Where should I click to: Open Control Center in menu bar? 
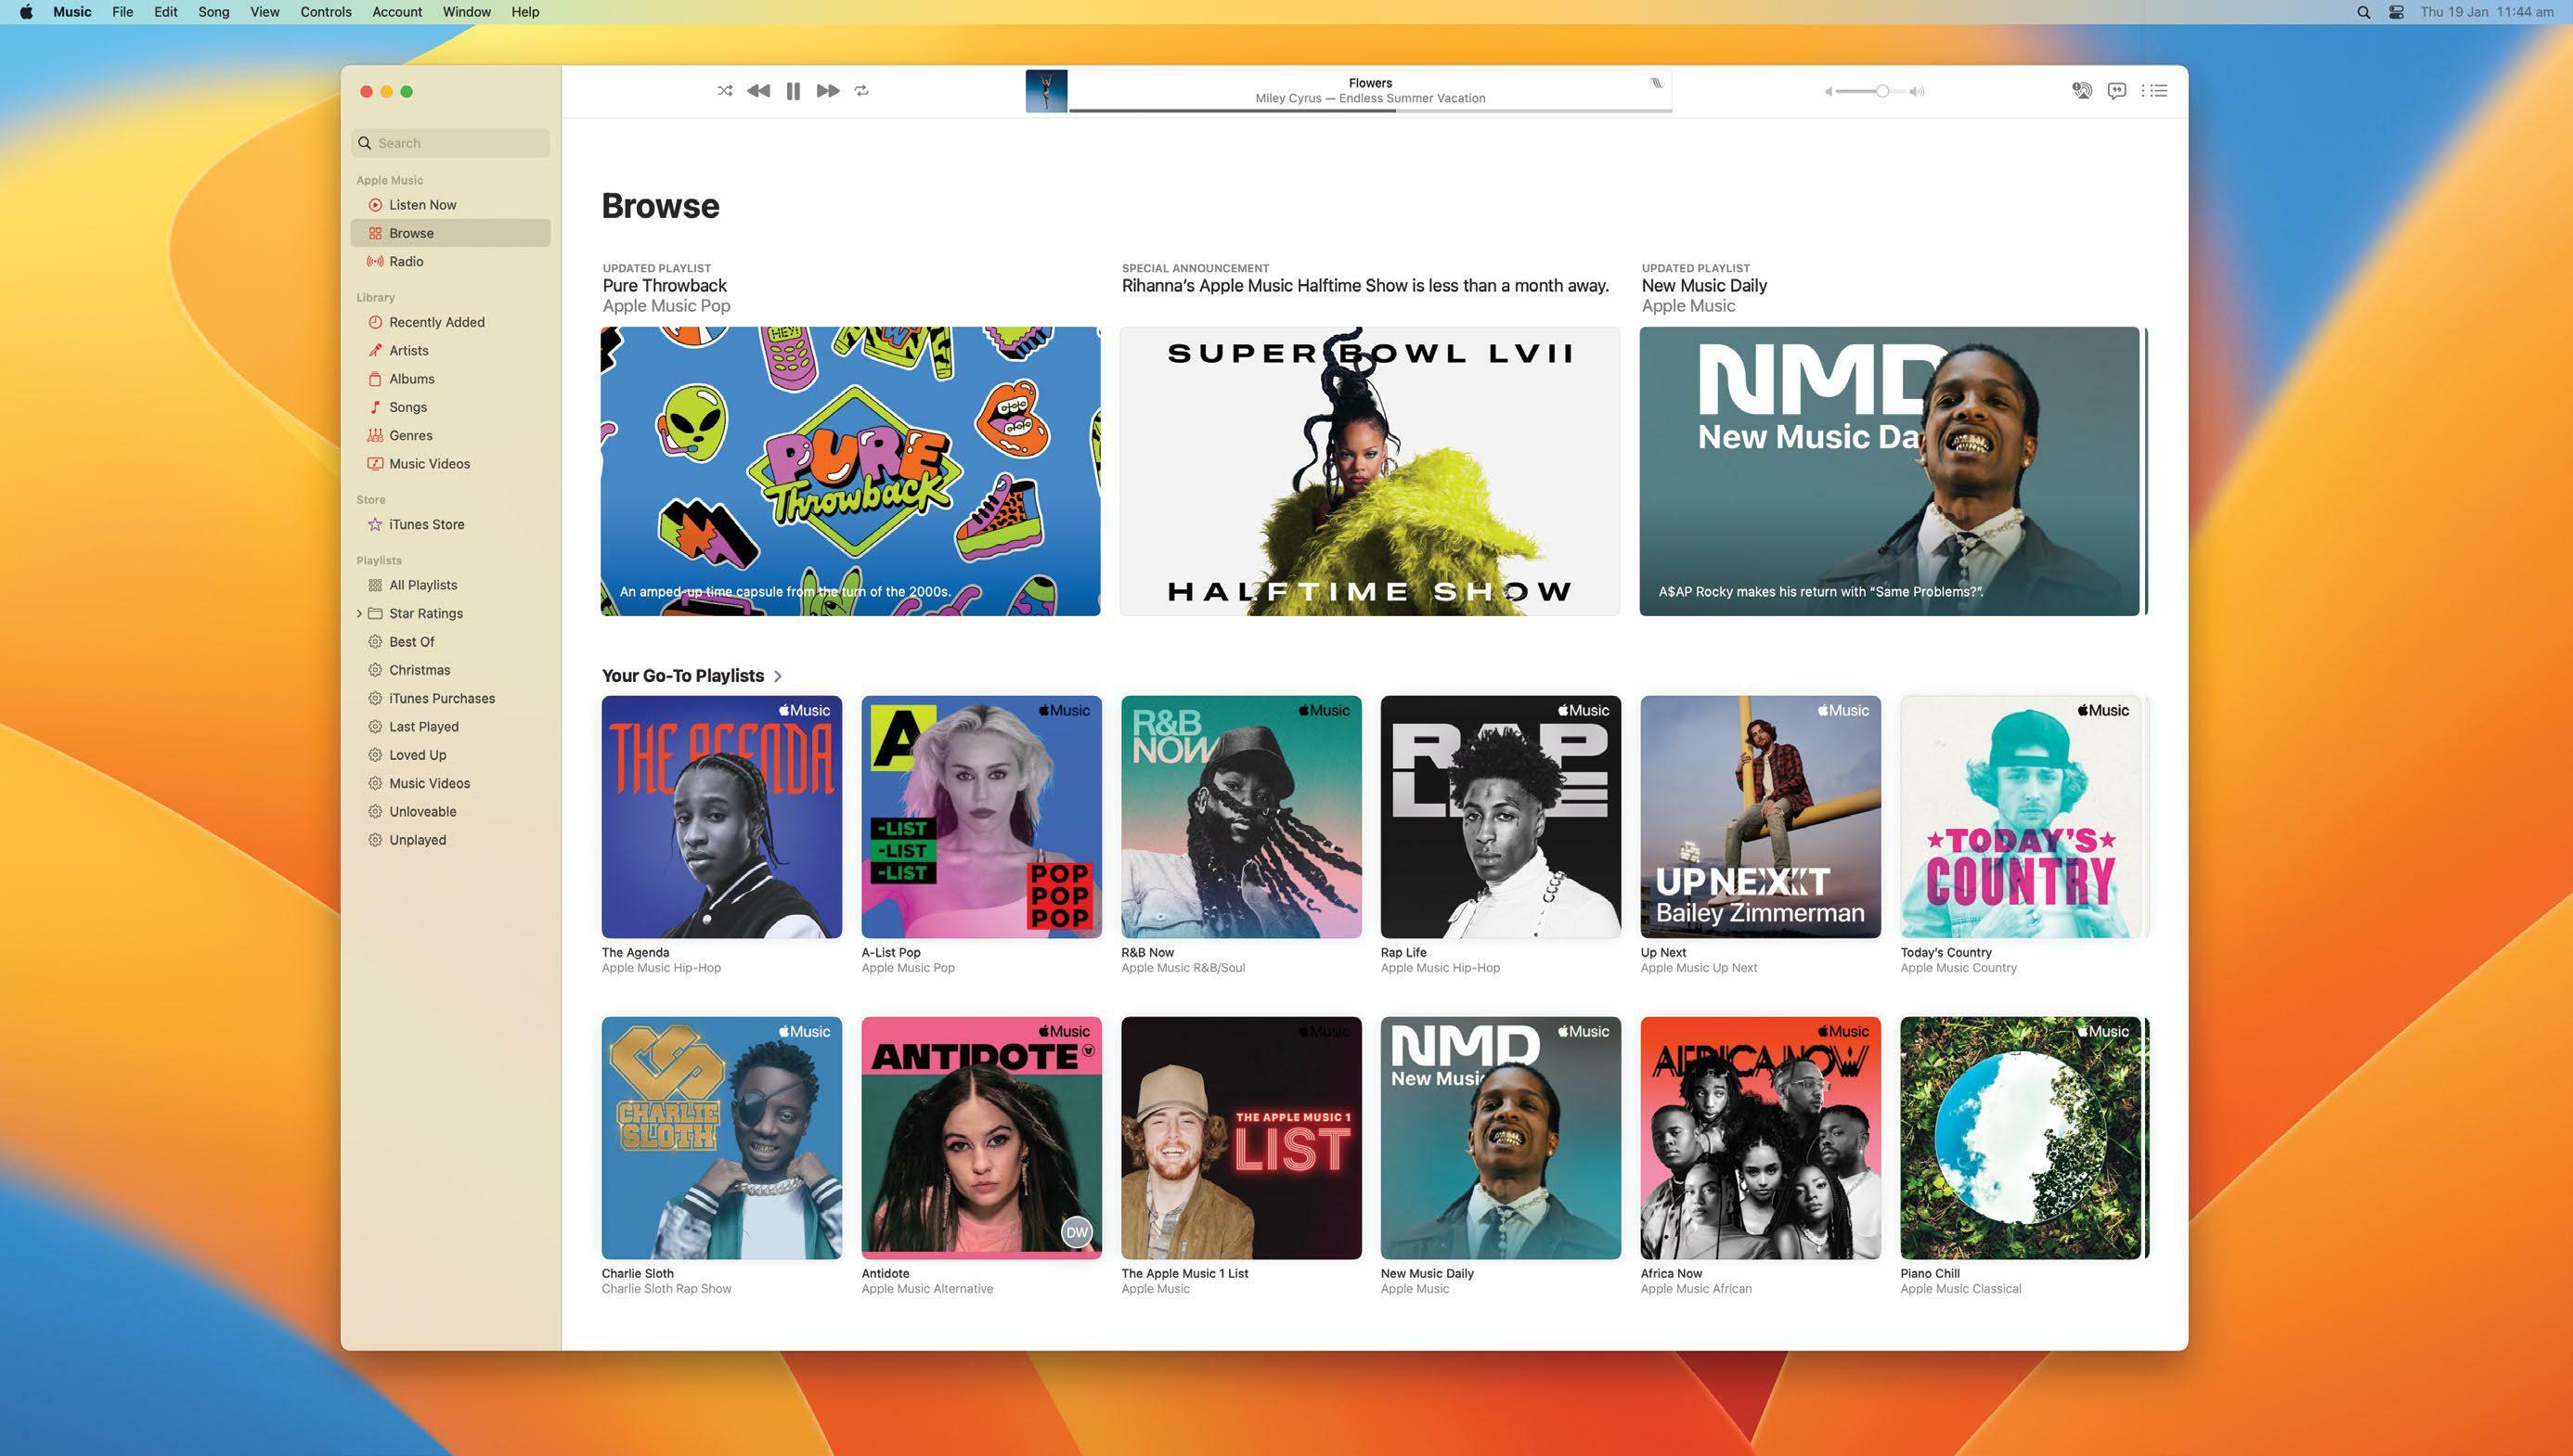2396,12
